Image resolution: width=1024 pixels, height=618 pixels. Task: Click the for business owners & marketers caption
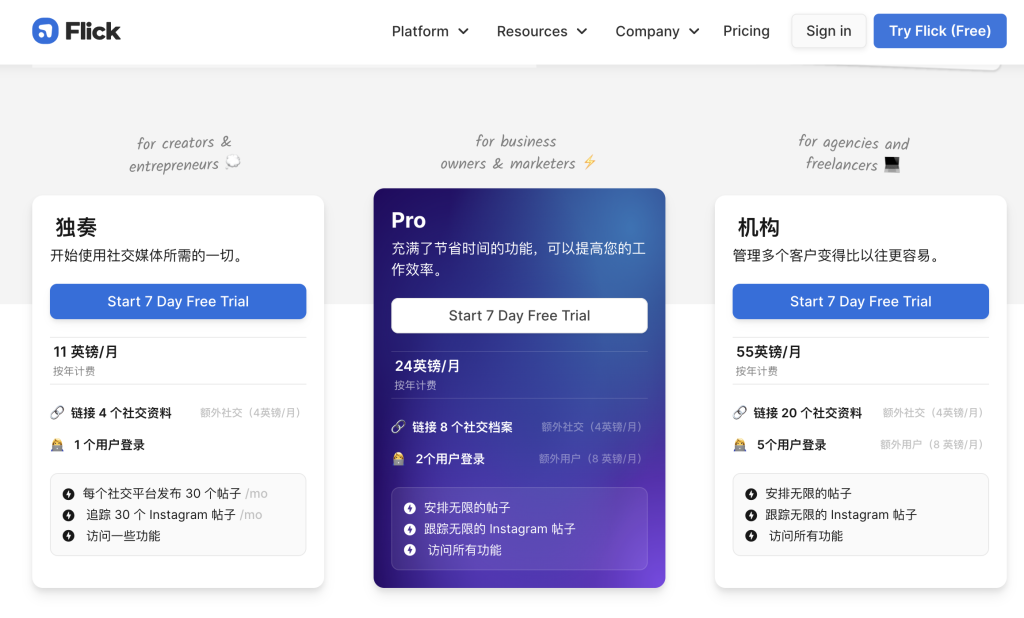coord(518,152)
